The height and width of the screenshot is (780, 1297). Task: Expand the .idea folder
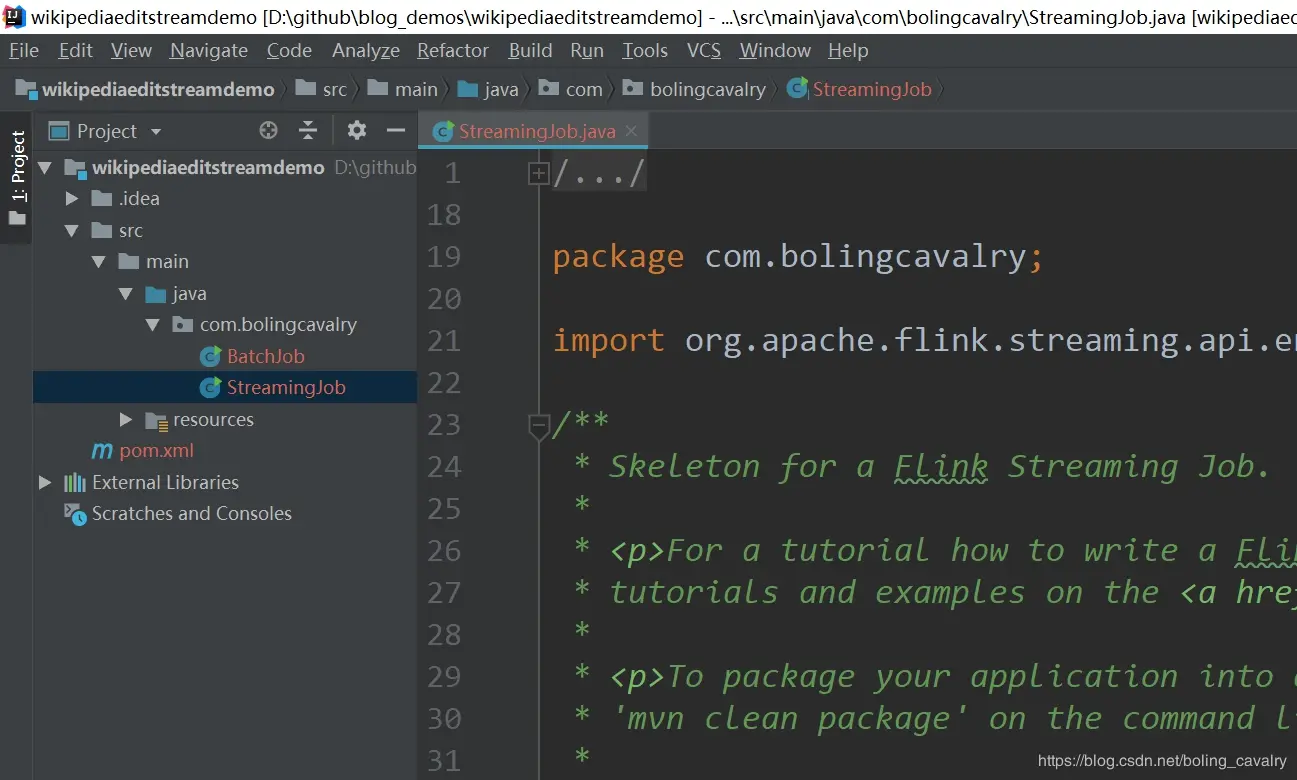coord(72,199)
